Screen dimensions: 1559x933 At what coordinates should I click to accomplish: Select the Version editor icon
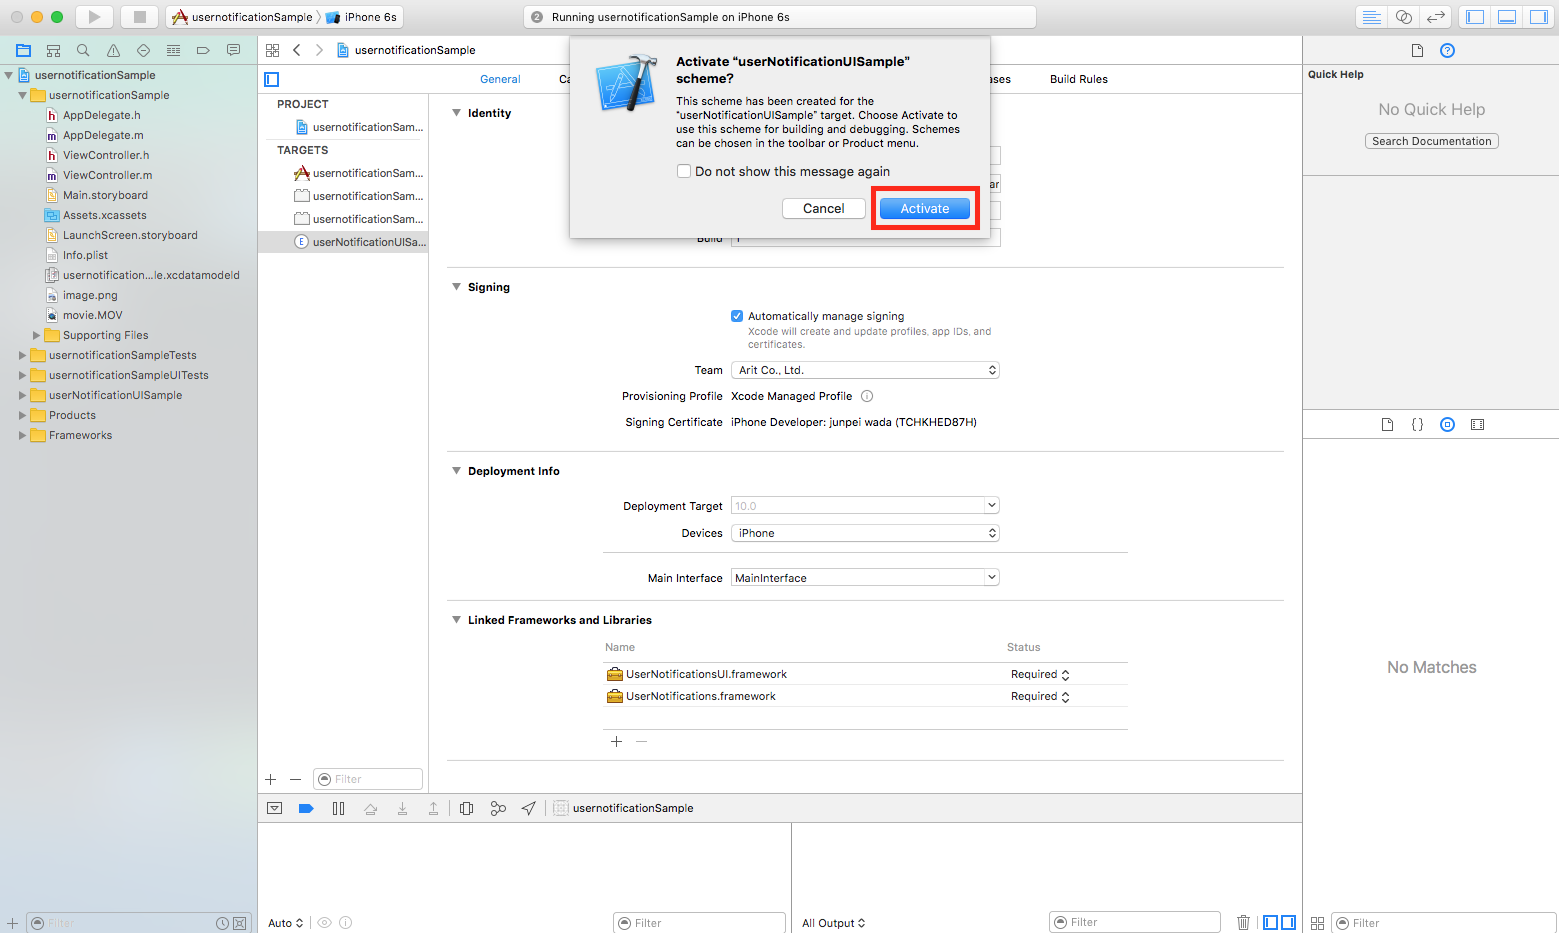tap(1436, 17)
